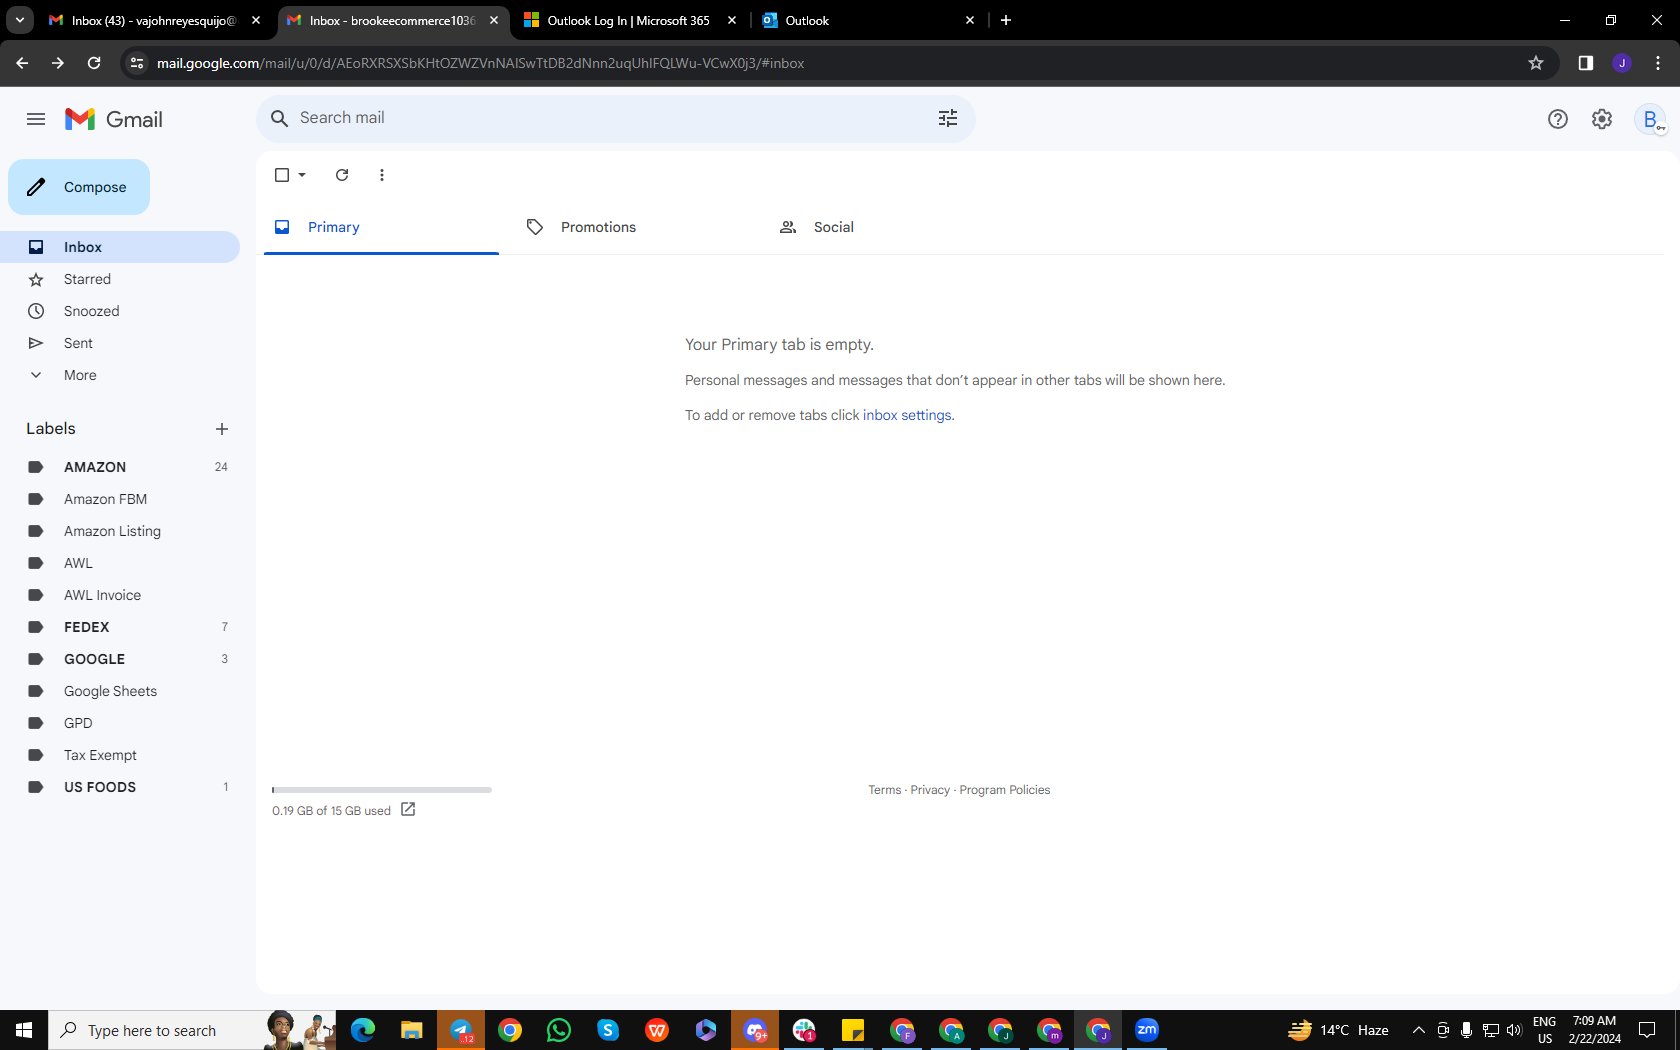View site information icon in the address bar
1680x1050 pixels.
pos(137,63)
